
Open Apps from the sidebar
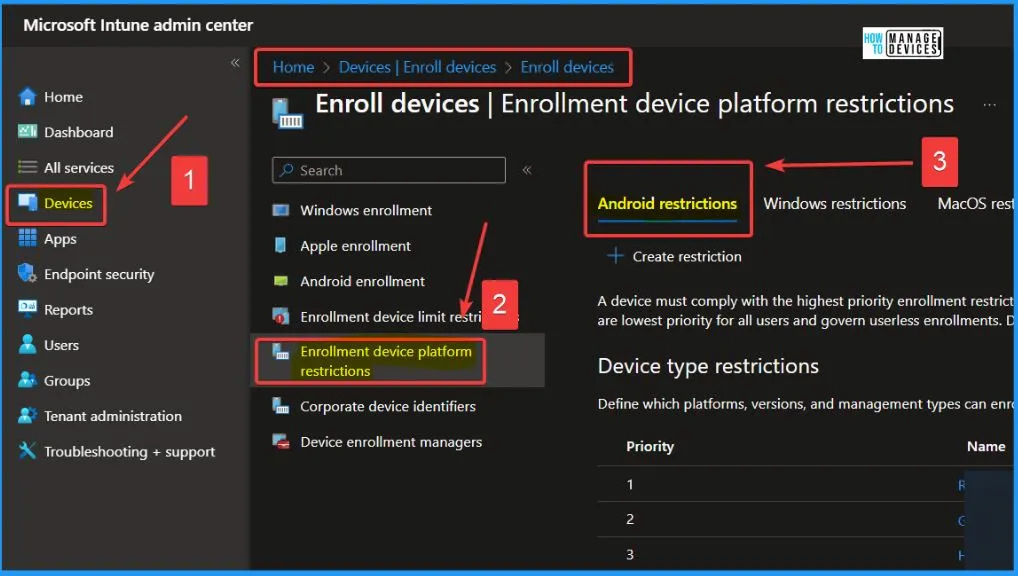pos(60,238)
